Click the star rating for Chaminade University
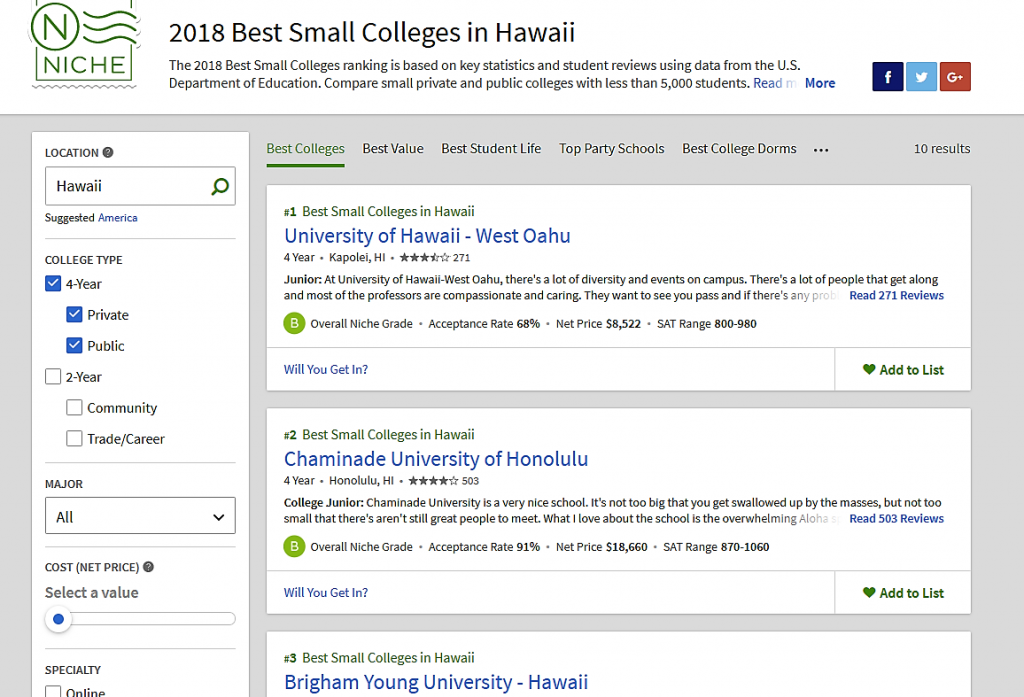Image resolution: width=1024 pixels, height=697 pixels. [x=433, y=481]
